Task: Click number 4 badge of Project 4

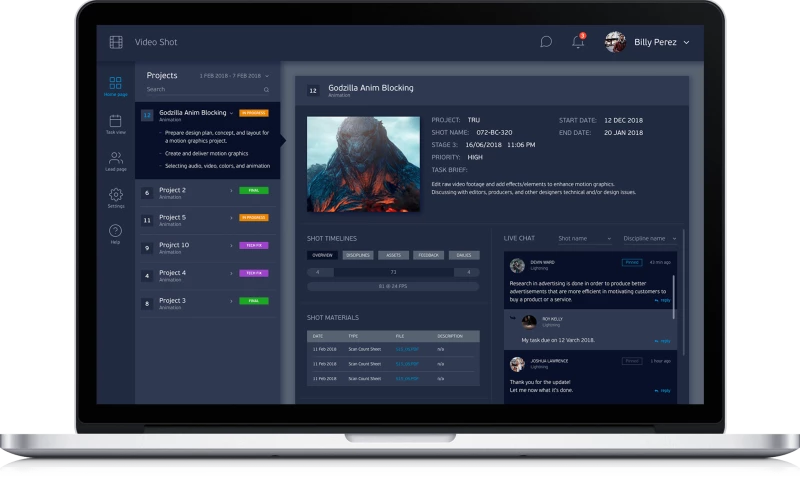Action: tap(147, 276)
